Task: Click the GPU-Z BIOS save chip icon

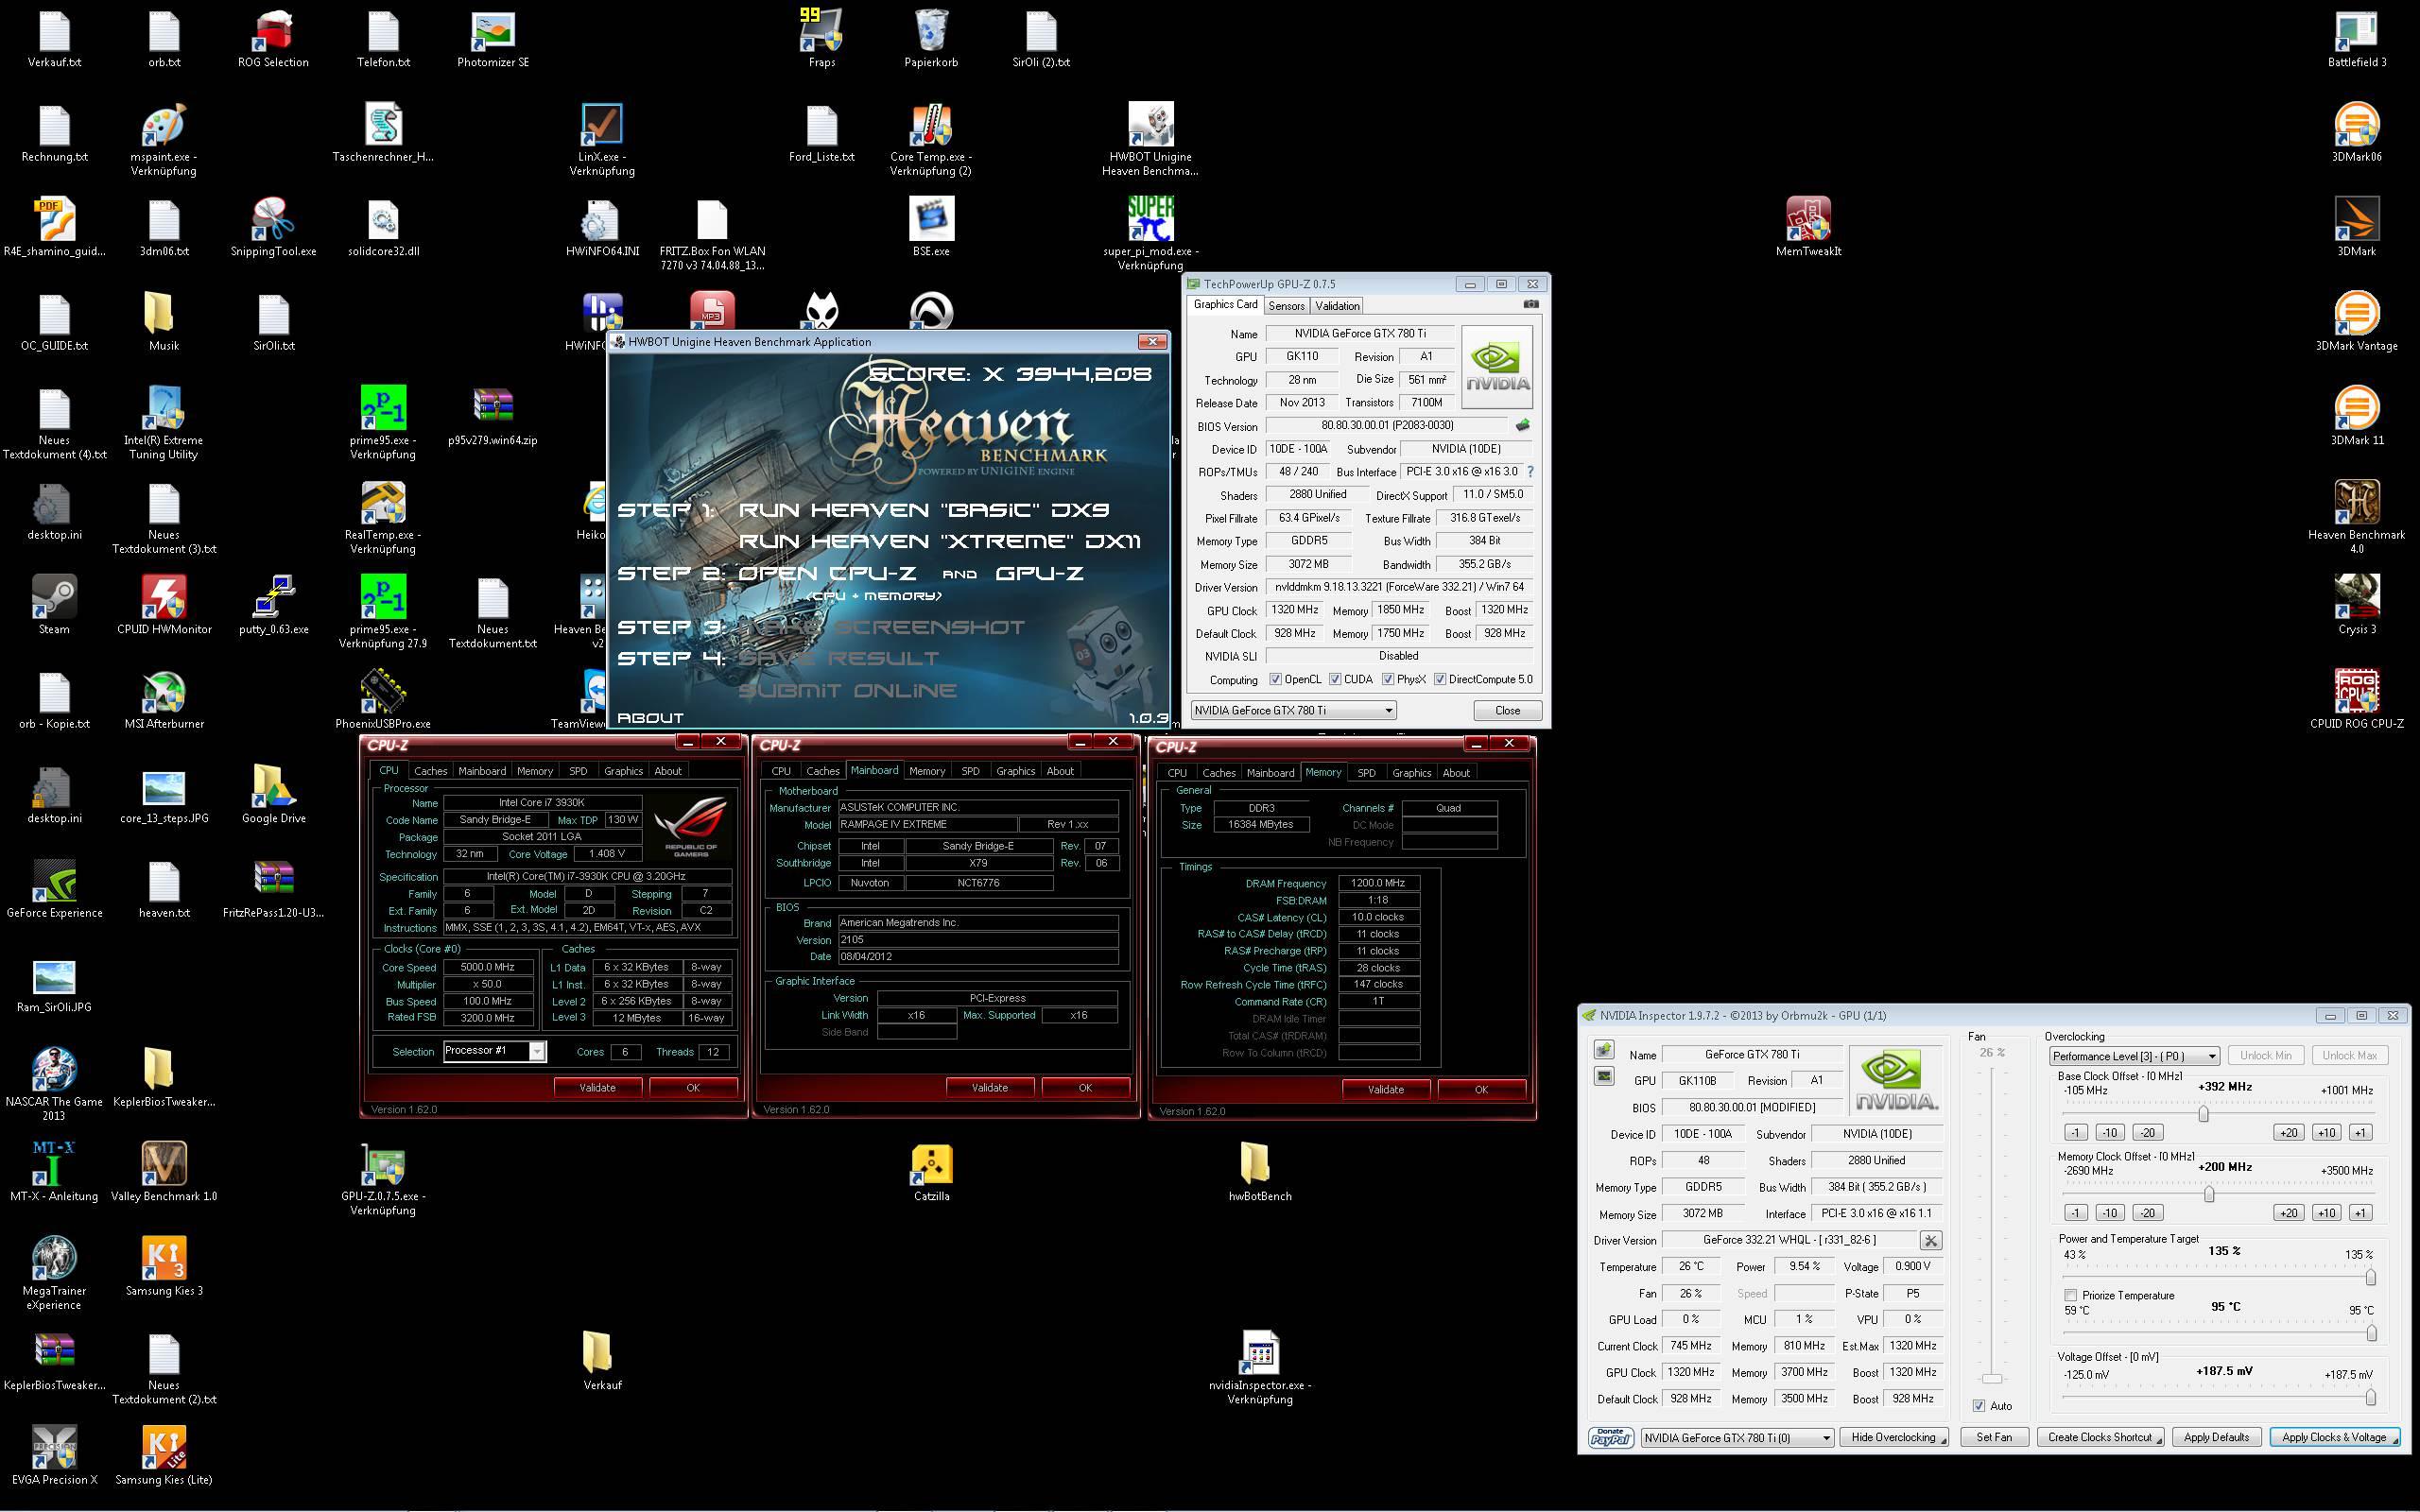Action: (1523, 426)
